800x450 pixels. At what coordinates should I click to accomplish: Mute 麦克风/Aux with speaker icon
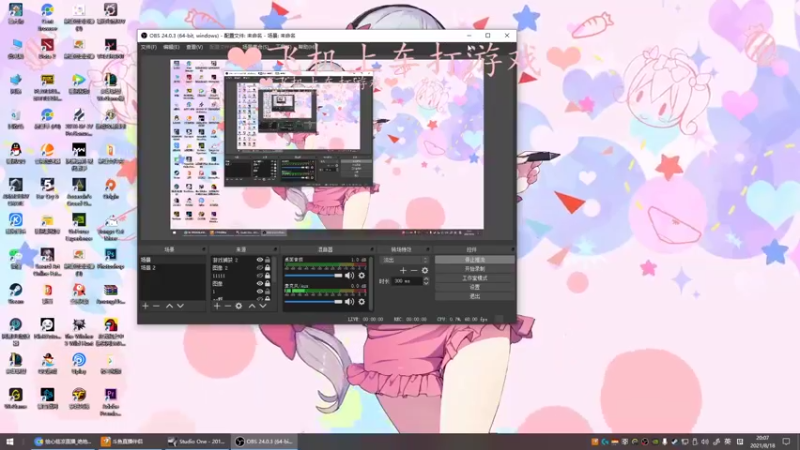point(349,302)
